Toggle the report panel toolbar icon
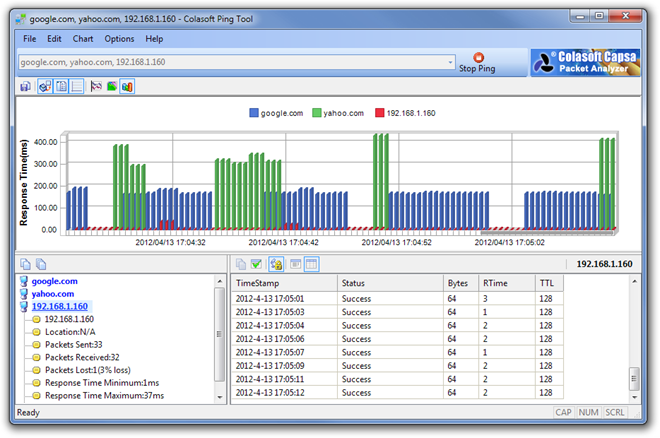Image resolution: width=660 pixels, height=438 pixels. click(61, 87)
